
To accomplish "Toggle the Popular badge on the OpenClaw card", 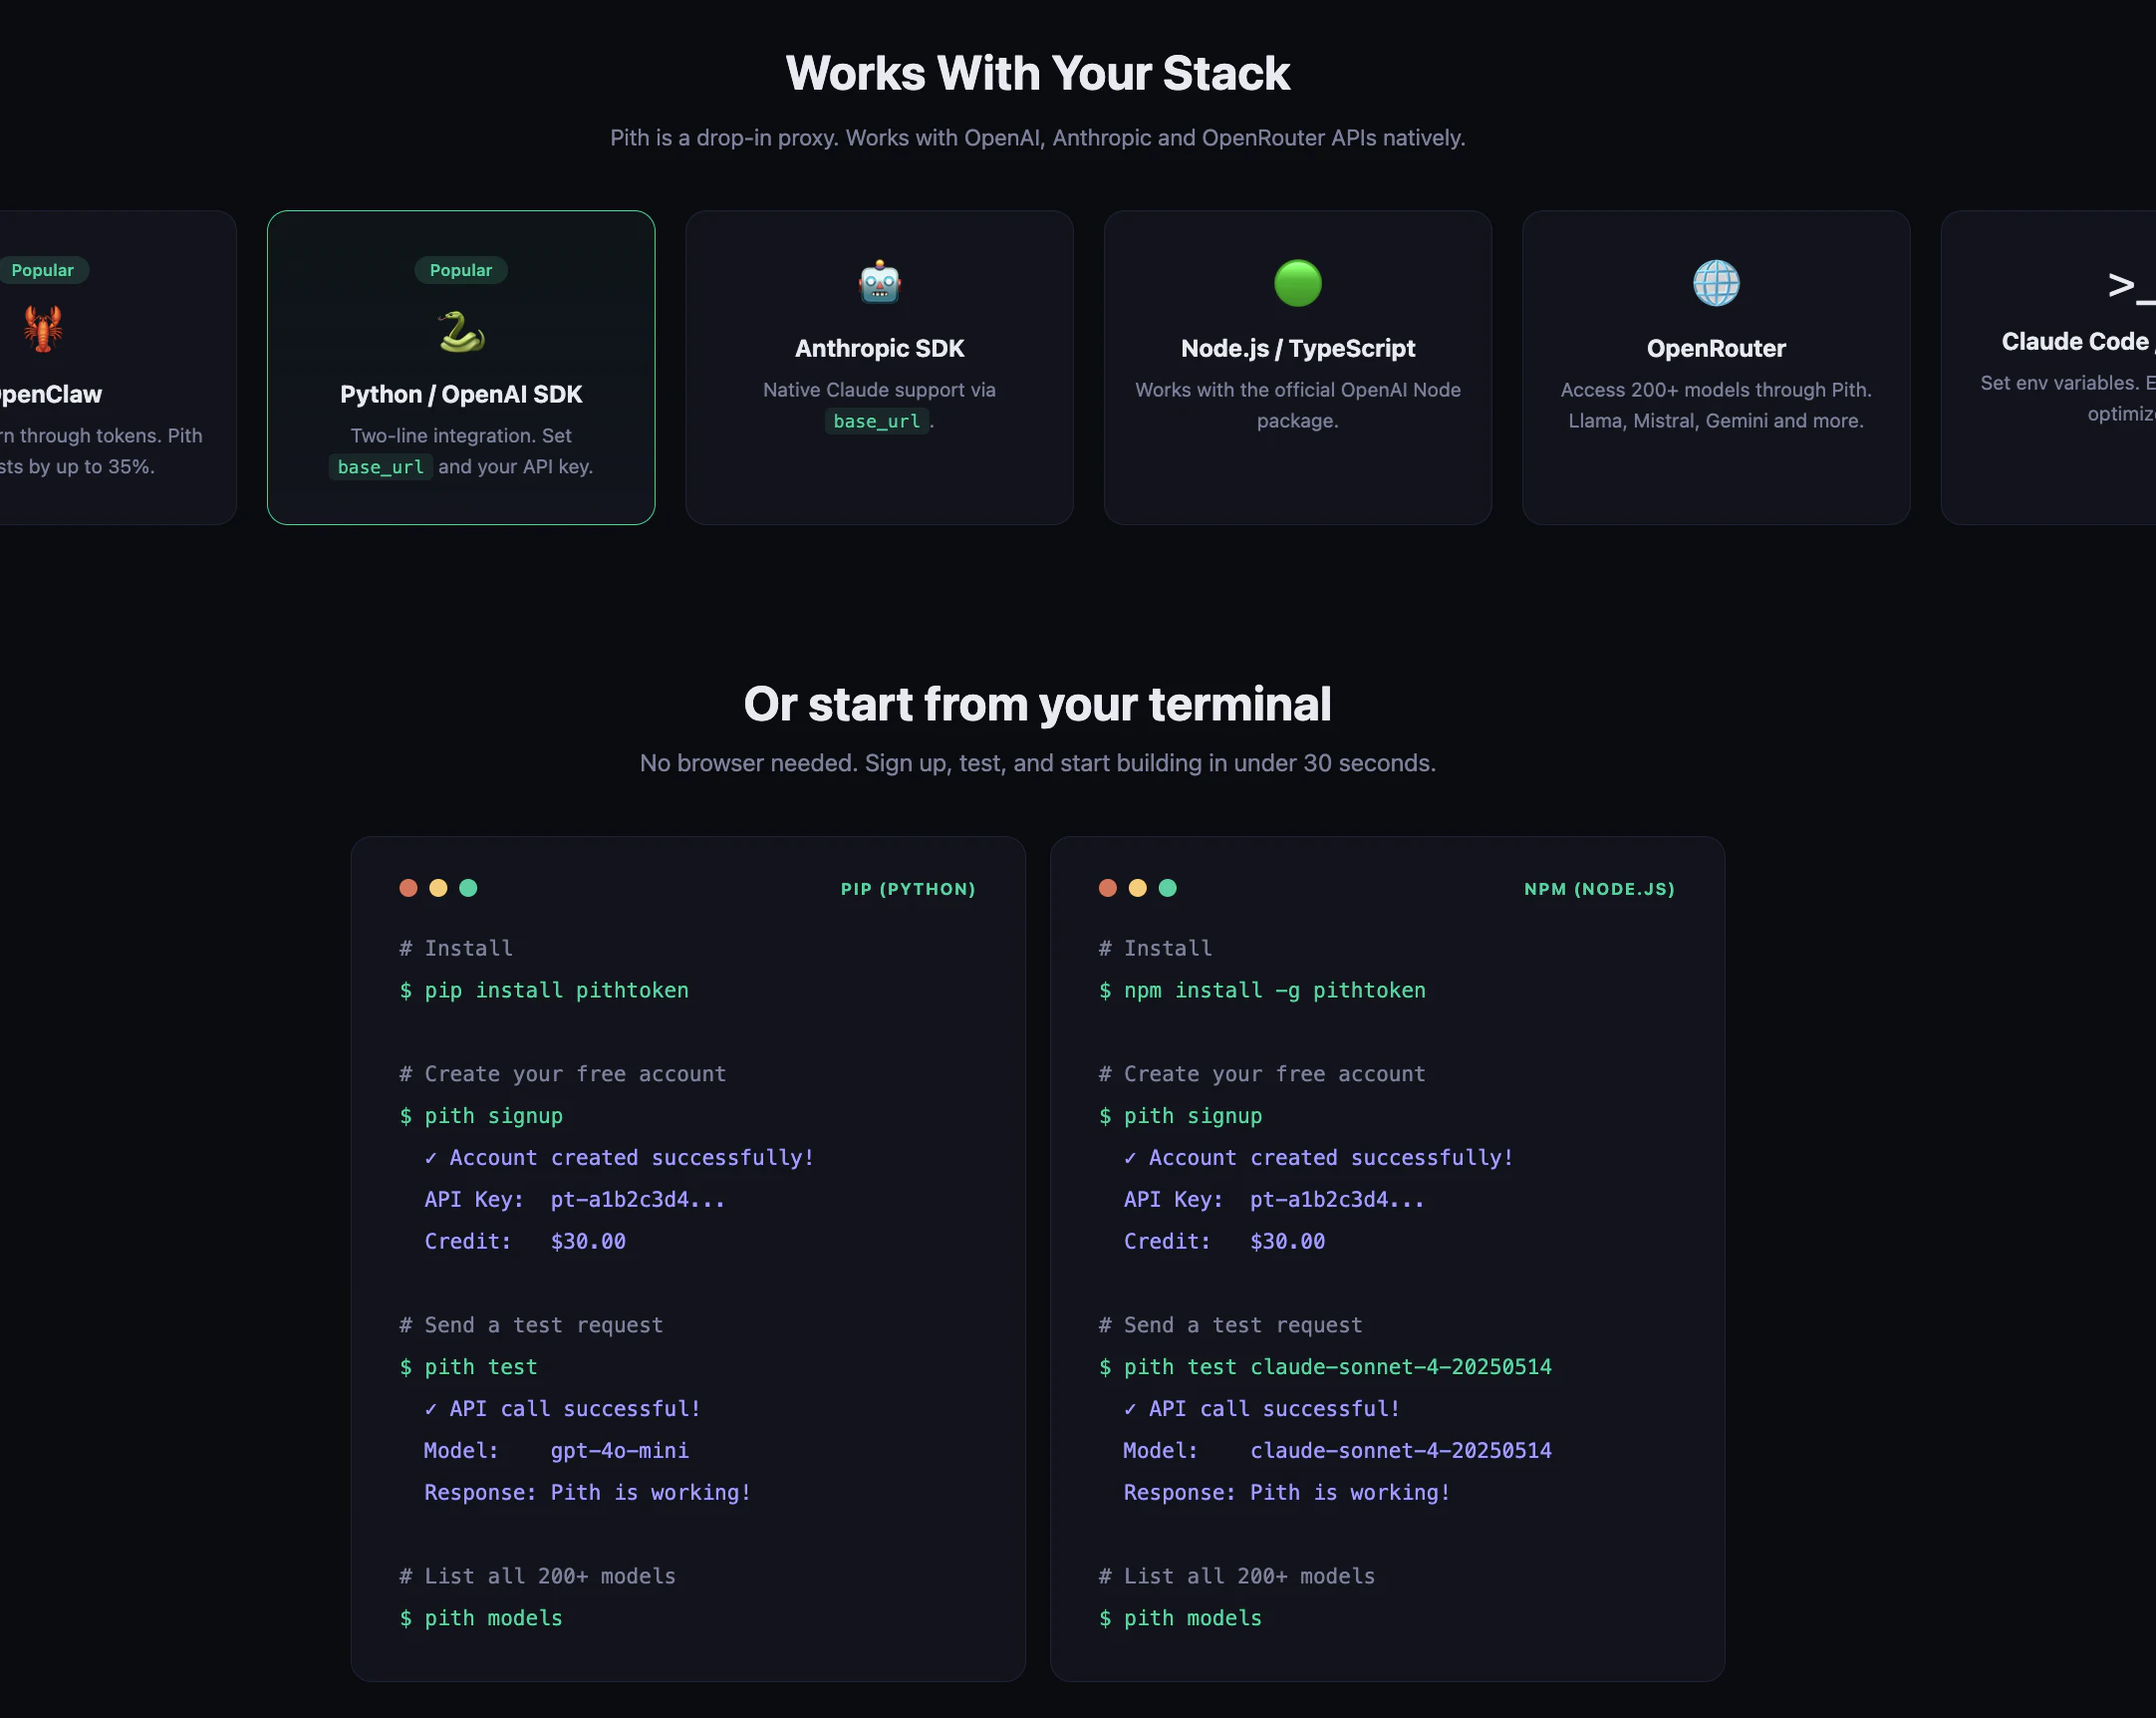I will pos(42,270).
